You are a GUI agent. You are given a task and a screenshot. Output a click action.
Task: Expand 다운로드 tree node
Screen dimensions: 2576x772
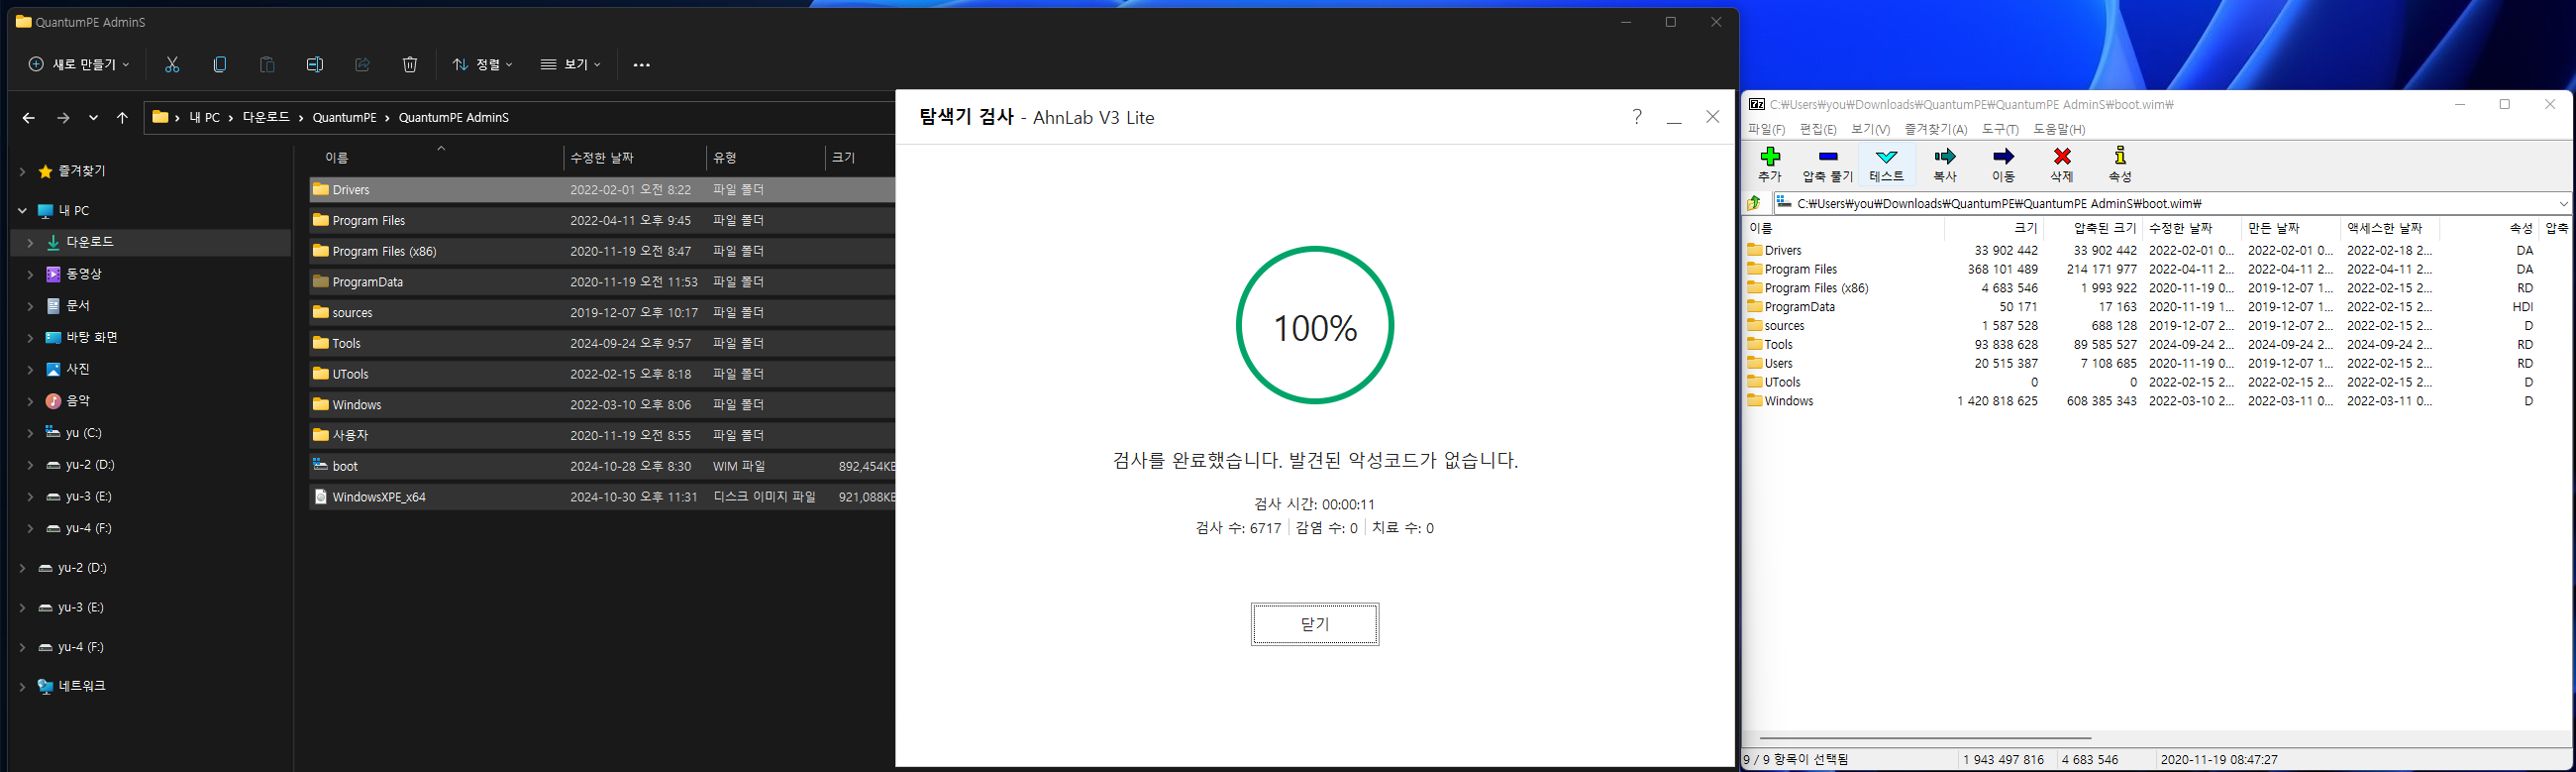(x=30, y=243)
